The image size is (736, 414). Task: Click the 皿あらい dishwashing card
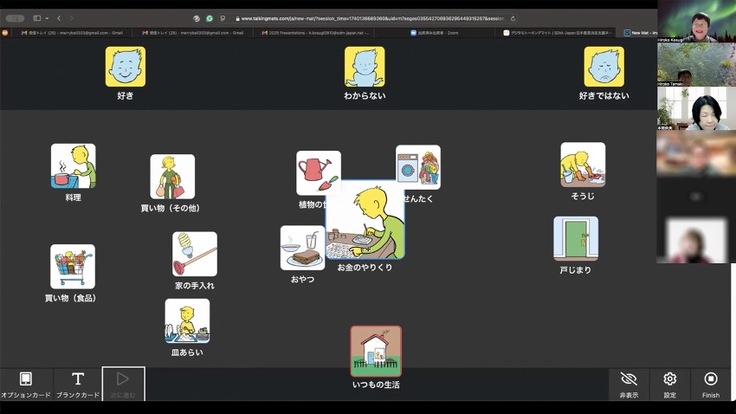click(x=187, y=321)
